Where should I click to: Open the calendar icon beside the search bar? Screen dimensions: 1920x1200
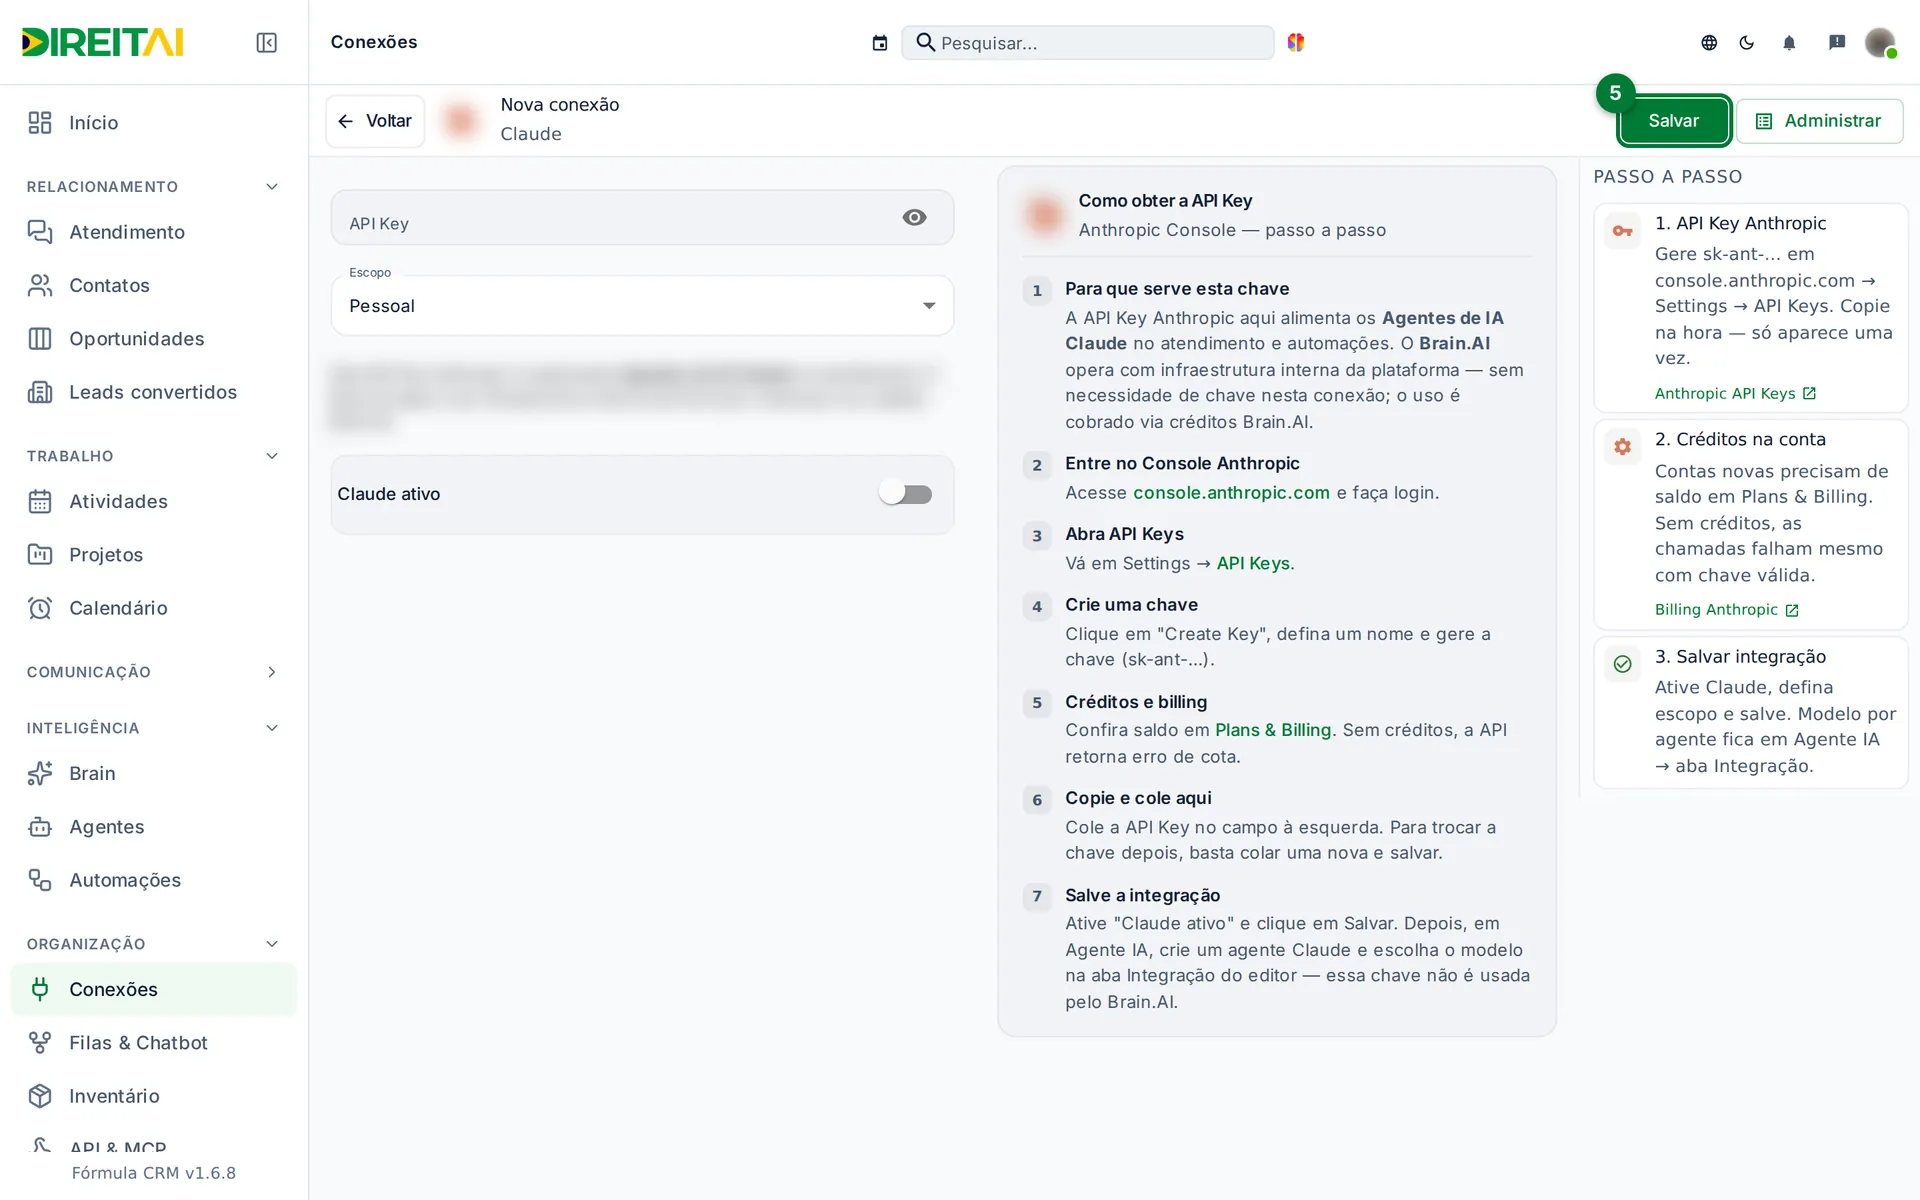point(880,42)
